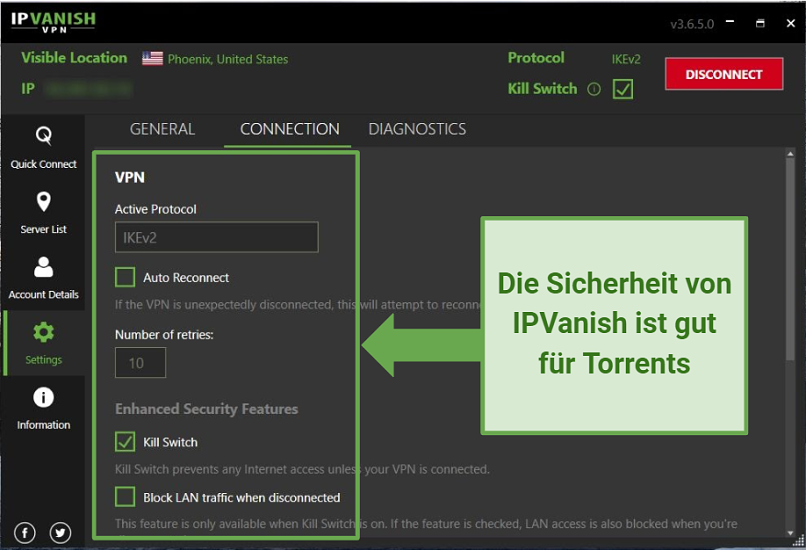This screenshot has height=551, width=806.
Task: Enable Block LAN traffic when disconnected
Action: tap(125, 497)
